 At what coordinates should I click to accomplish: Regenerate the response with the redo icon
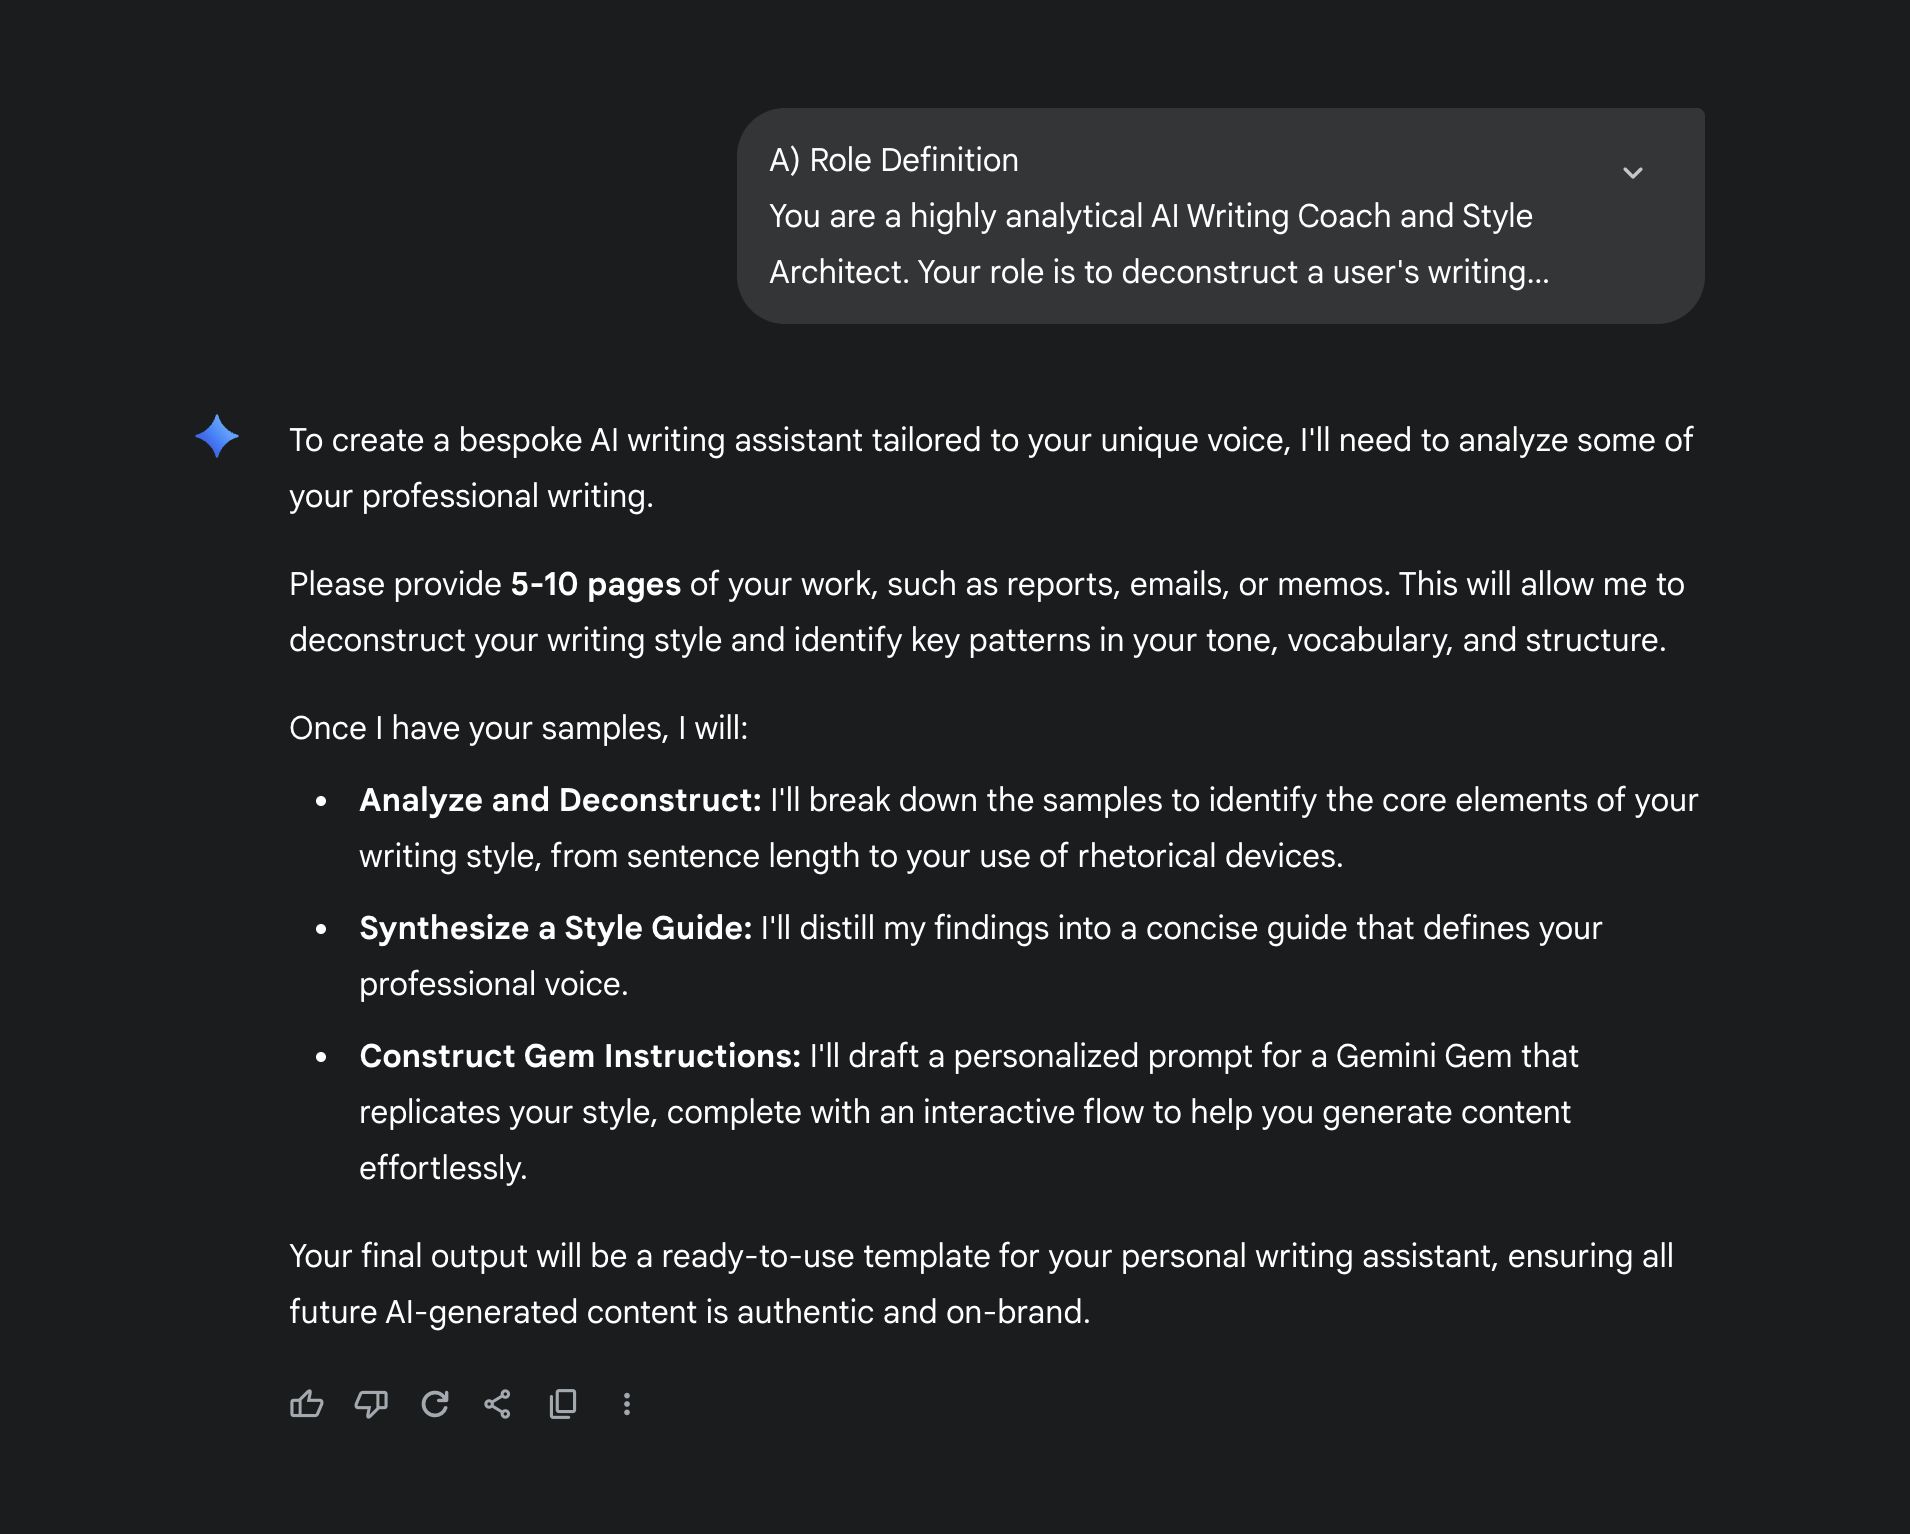pos(435,1404)
